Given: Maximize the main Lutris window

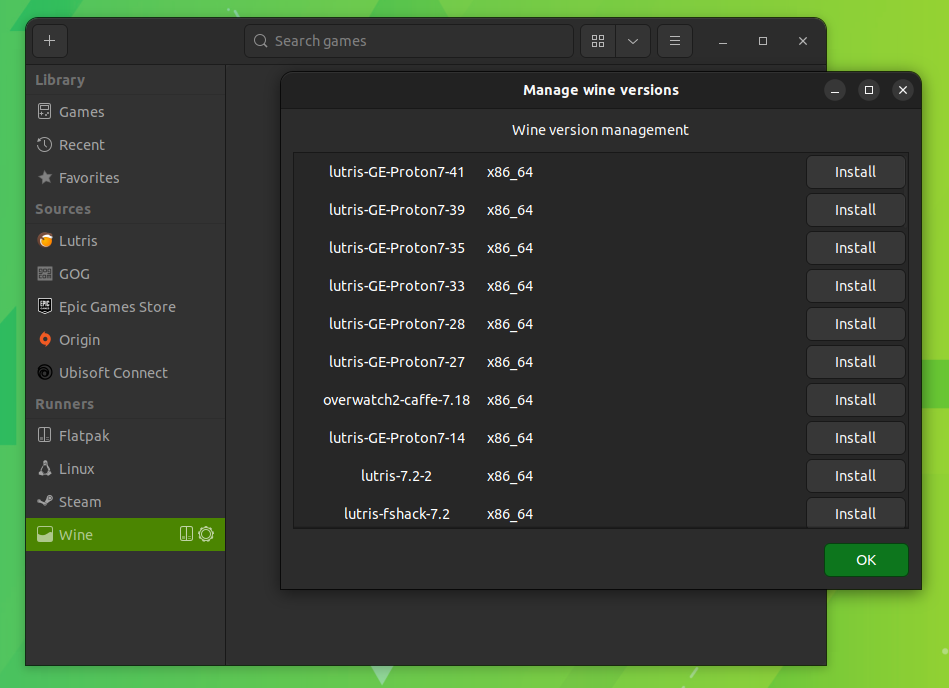Looking at the screenshot, I should pos(763,41).
